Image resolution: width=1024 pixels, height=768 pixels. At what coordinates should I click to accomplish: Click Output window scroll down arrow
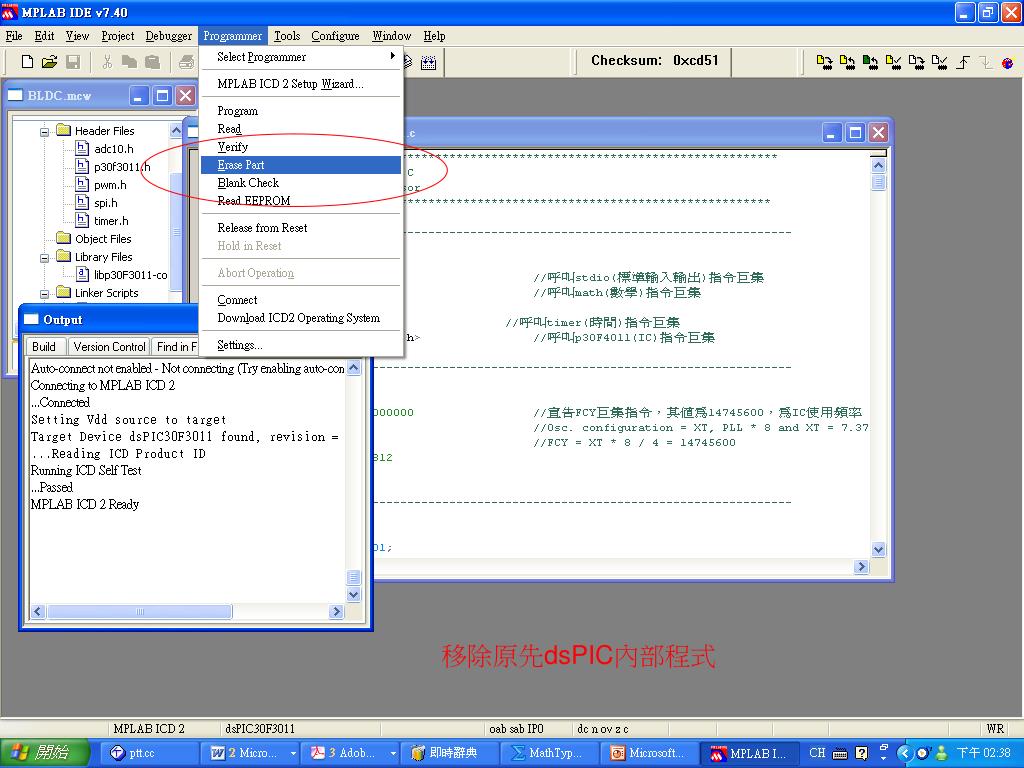coord(353,594)
